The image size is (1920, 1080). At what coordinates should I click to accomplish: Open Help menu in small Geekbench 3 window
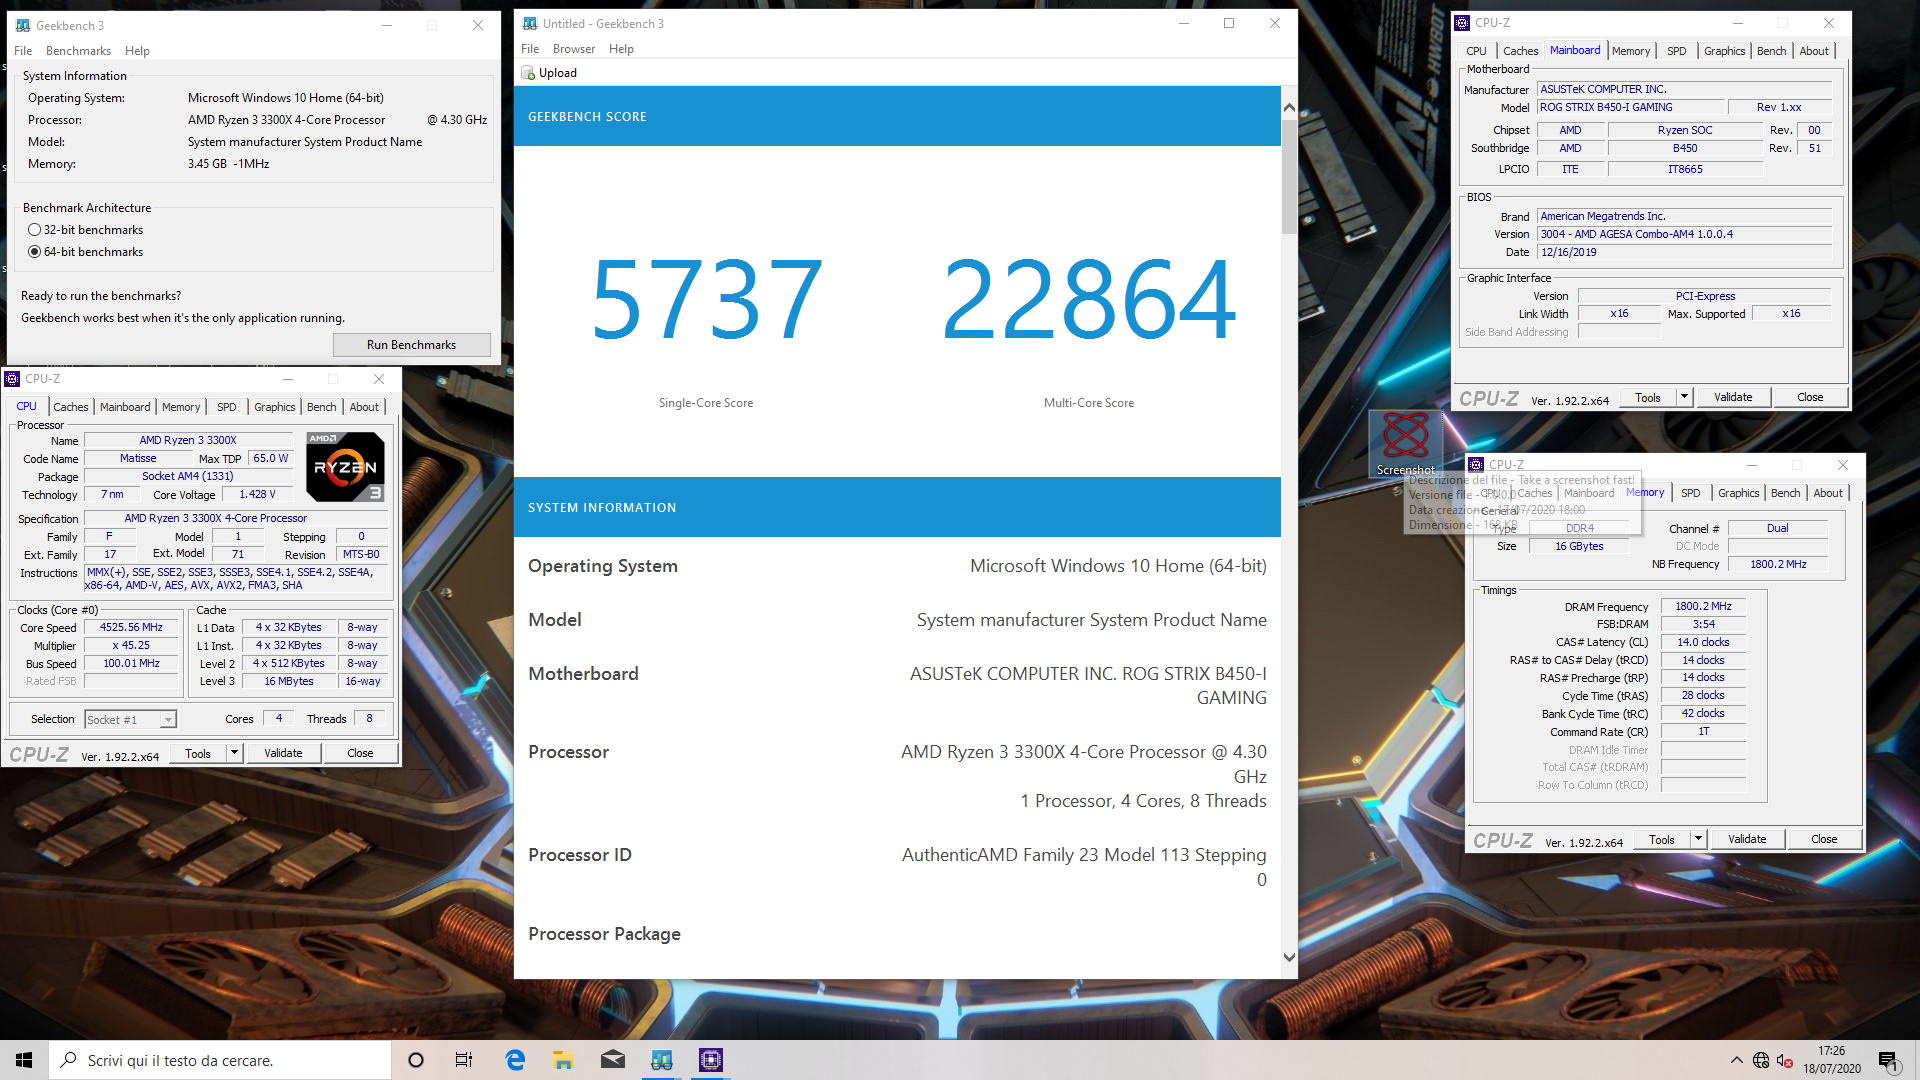[137, 51]
